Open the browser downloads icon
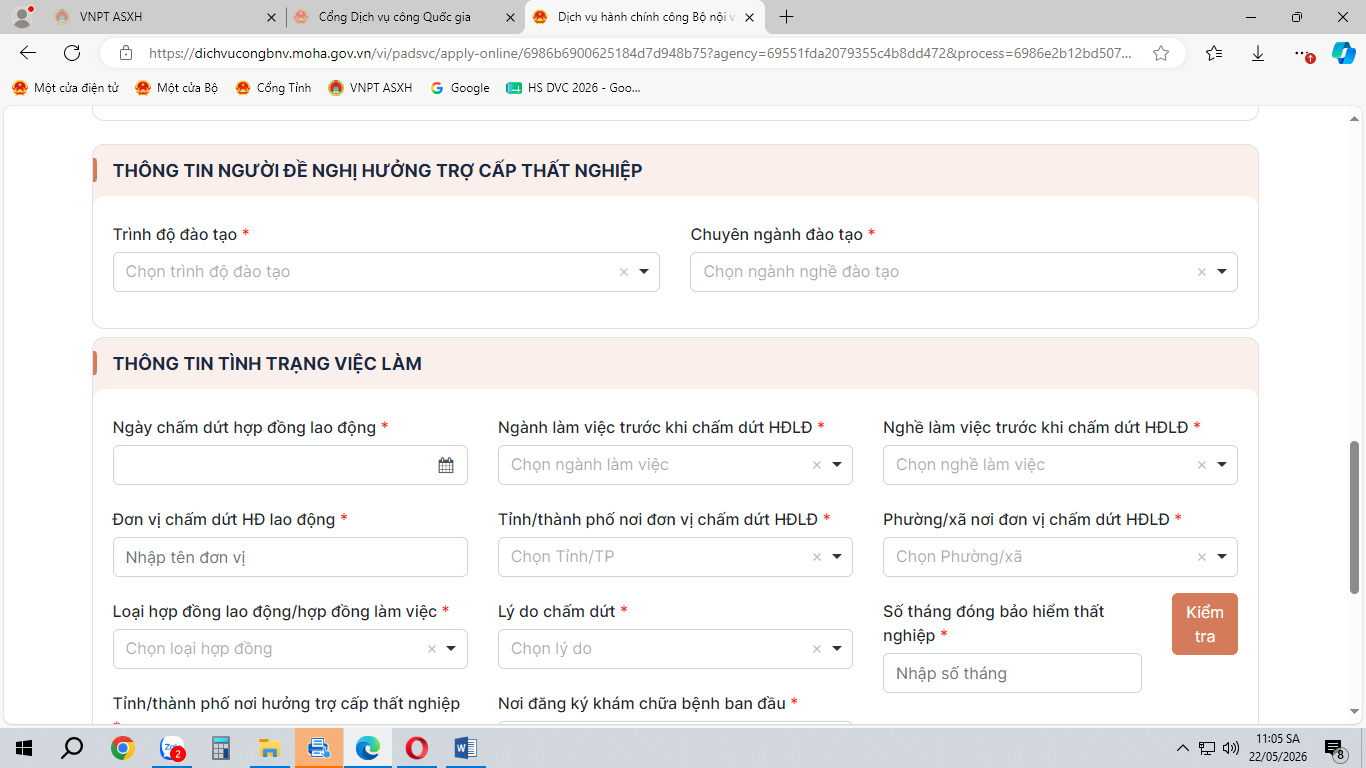This screenshot has width=1366, height=768. coord(1258,53)
